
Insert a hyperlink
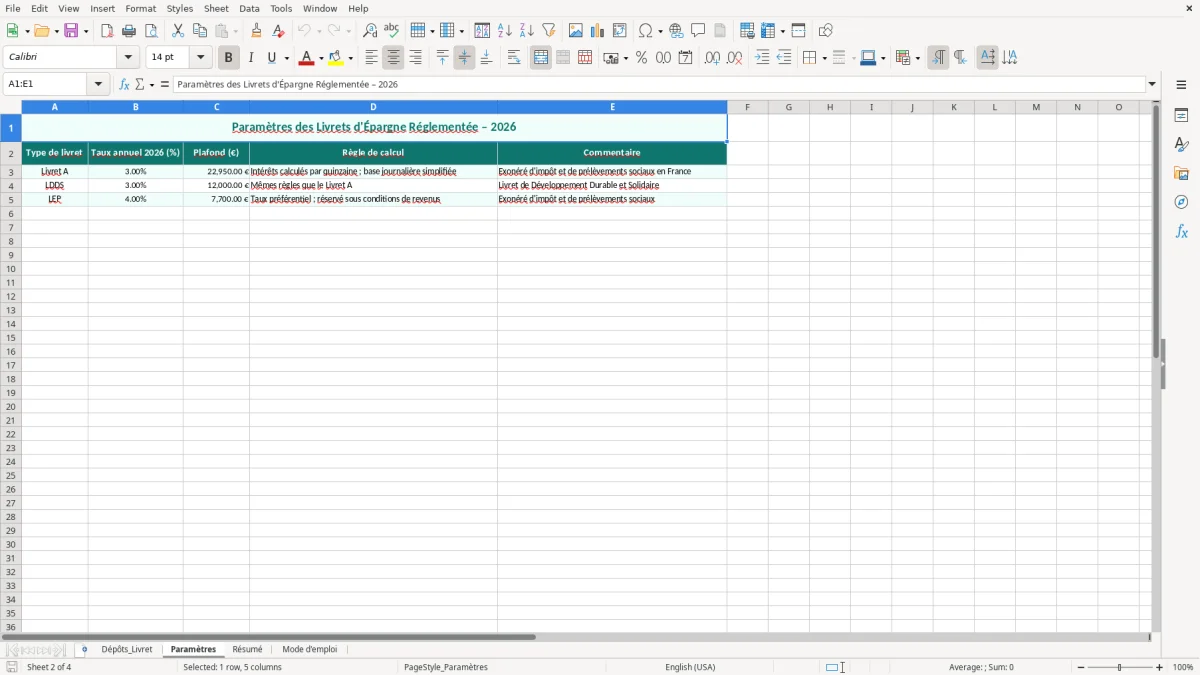tap(676, 31)
